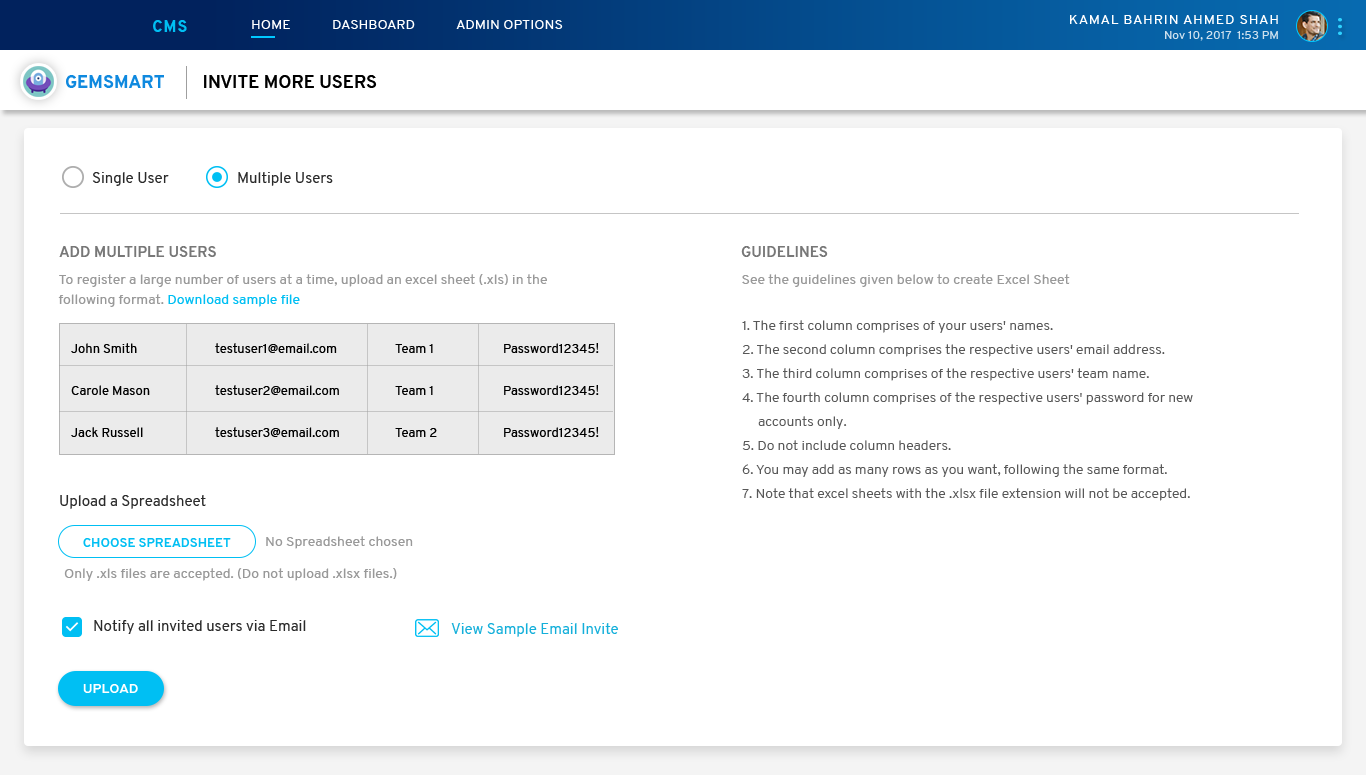Viewport: 1366px width, 775px height.
Task: Uncheck Notify all invited users via Email
Action: (x=72, y=627)
